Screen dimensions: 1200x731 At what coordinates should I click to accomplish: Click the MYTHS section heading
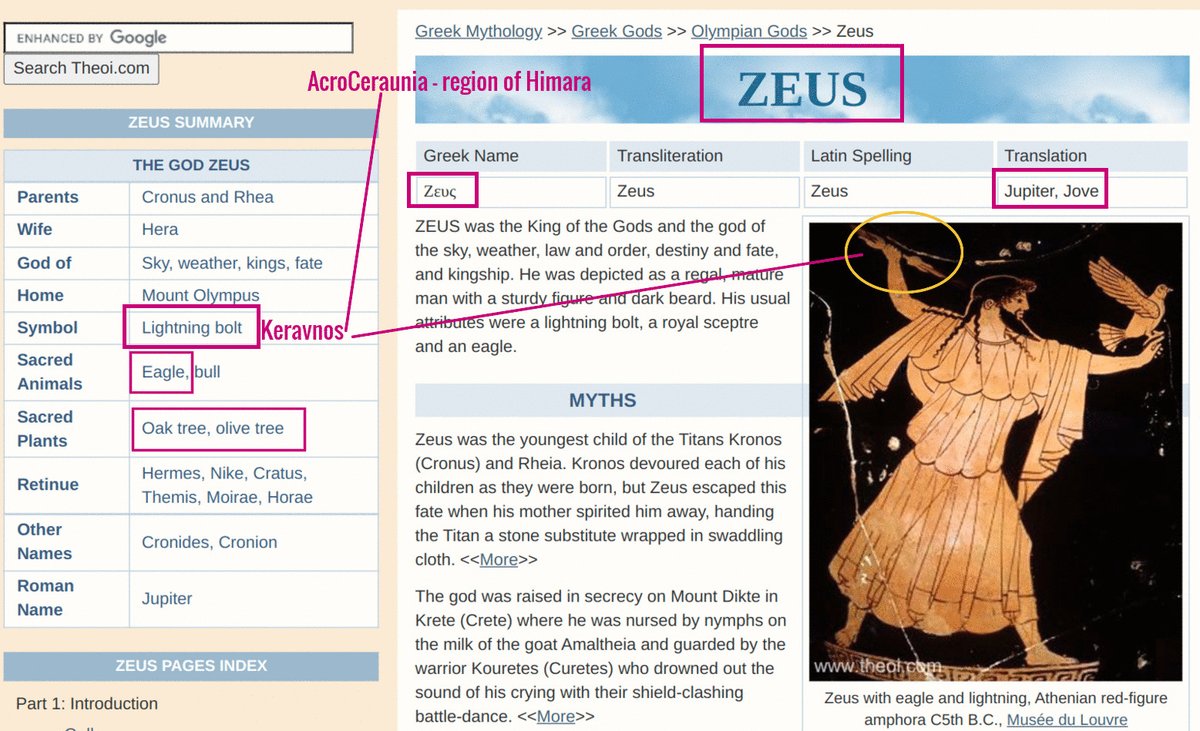pos(603,401)
